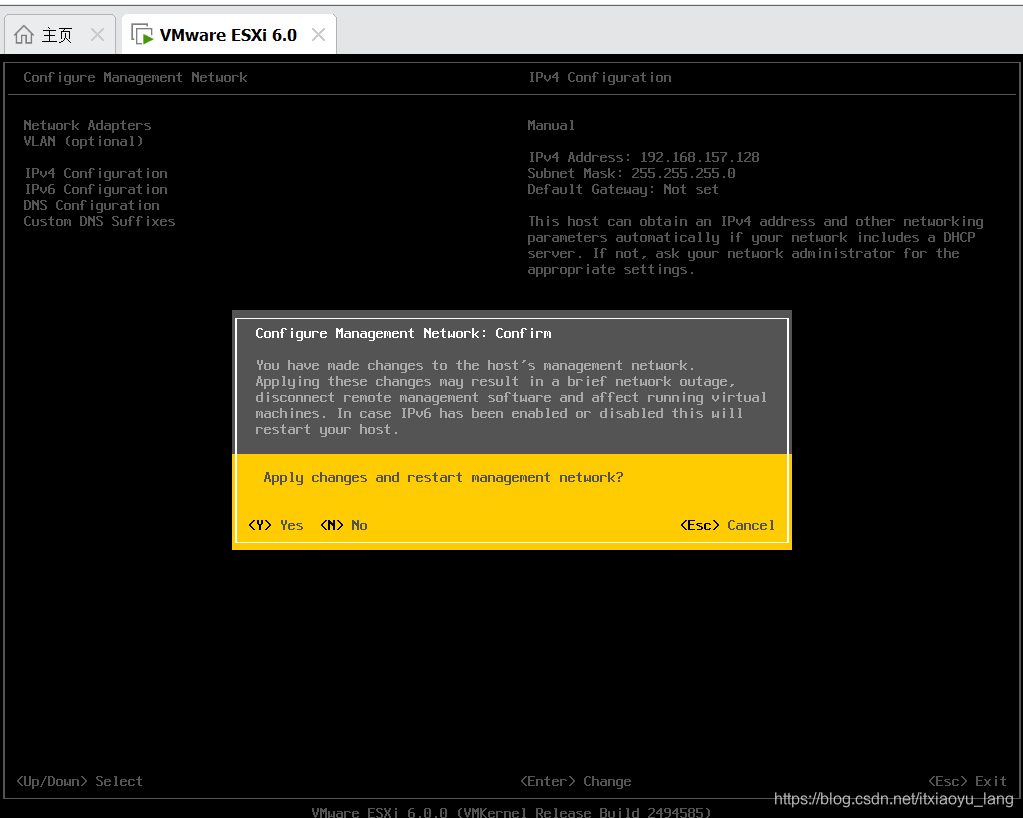Click the <Enter> Change hint

(575, 781)
